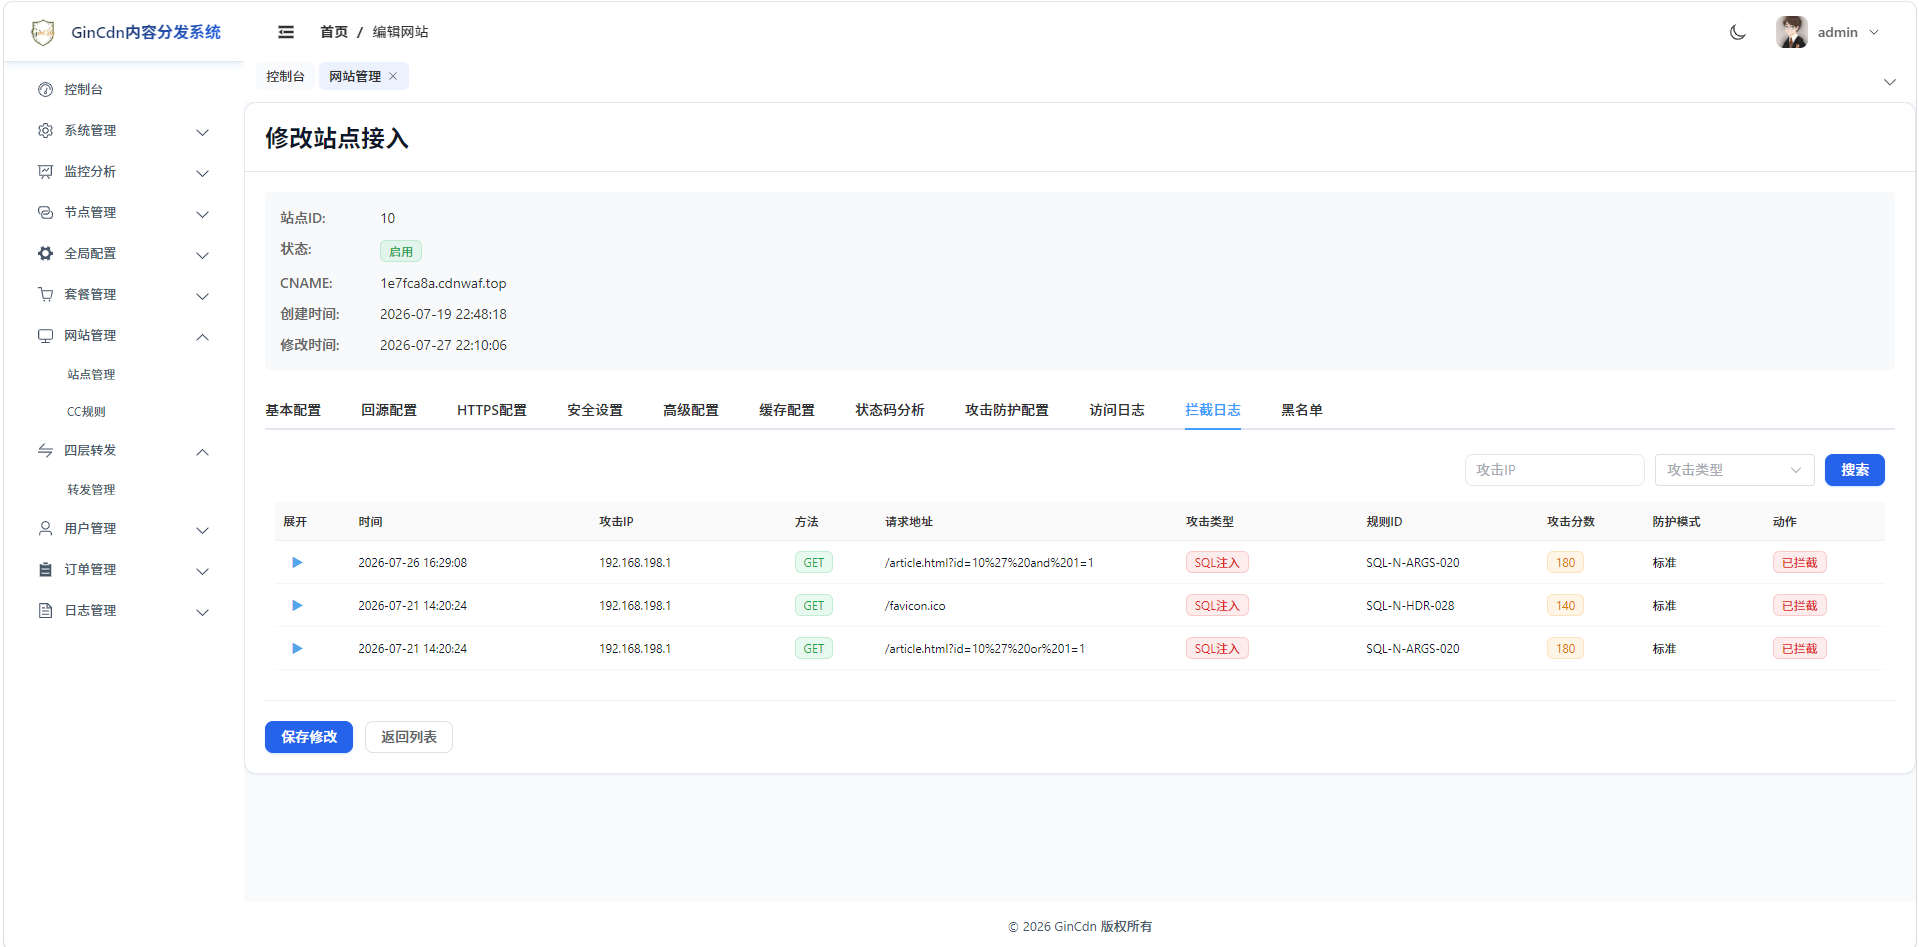Open the 攻击类型 dropdown filter
This screenshot has width=1919, height=947.
1734,470
